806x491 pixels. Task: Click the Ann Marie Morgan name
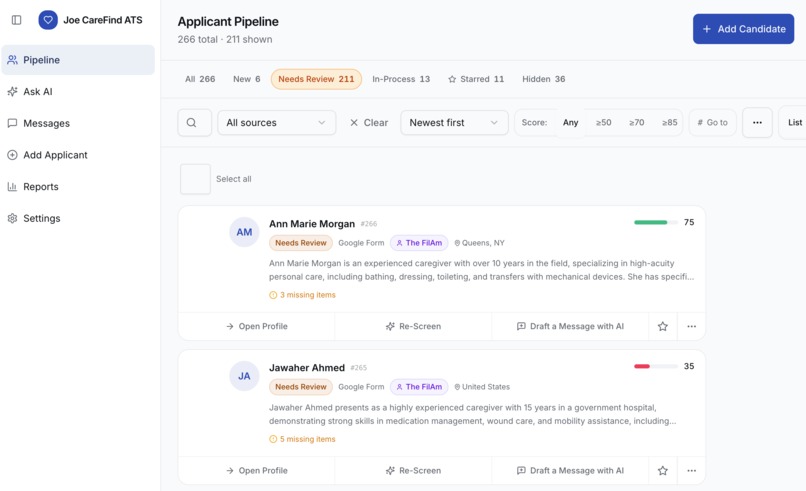(312, 224)
